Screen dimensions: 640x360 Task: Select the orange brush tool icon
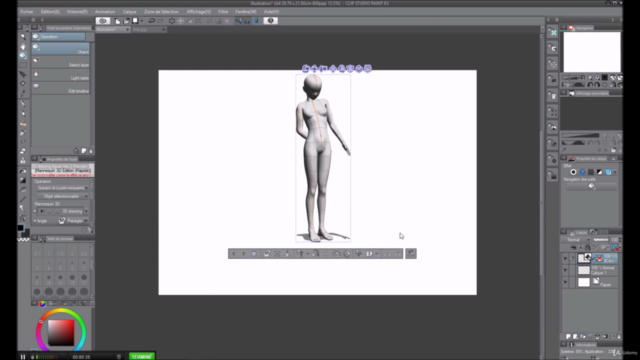click(x=23, y=124)
